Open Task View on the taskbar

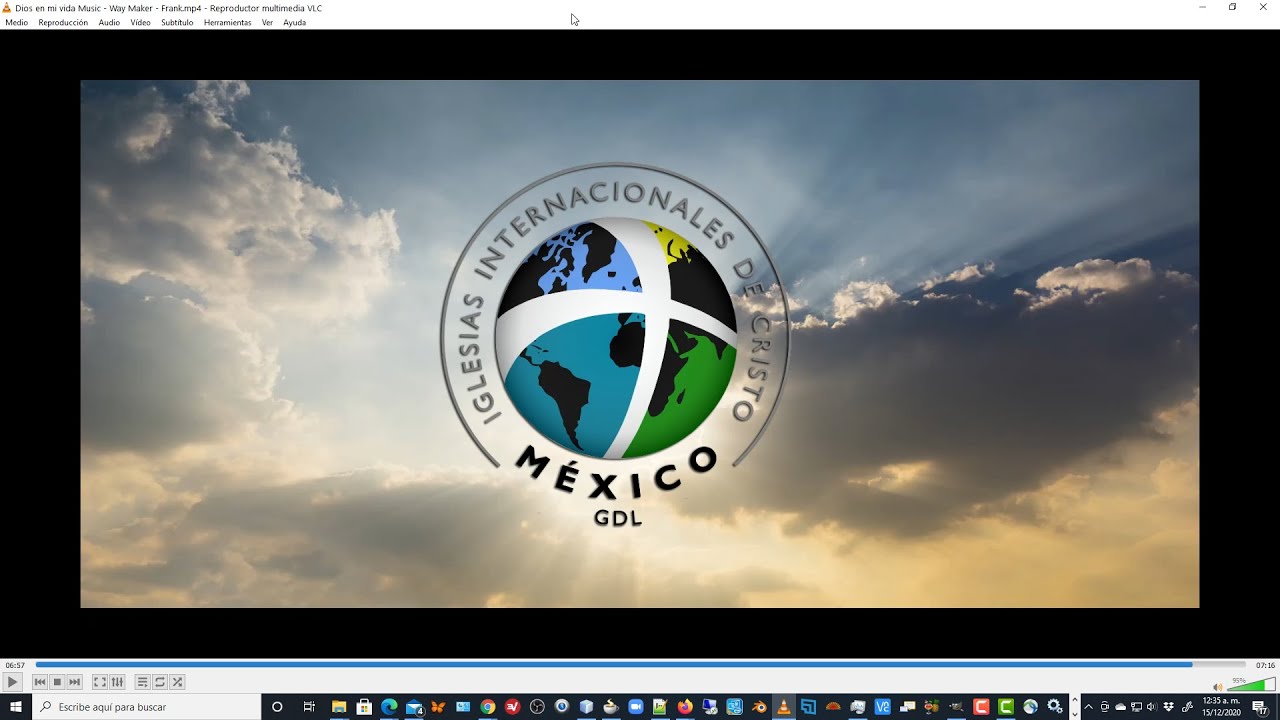click(309, 707)
